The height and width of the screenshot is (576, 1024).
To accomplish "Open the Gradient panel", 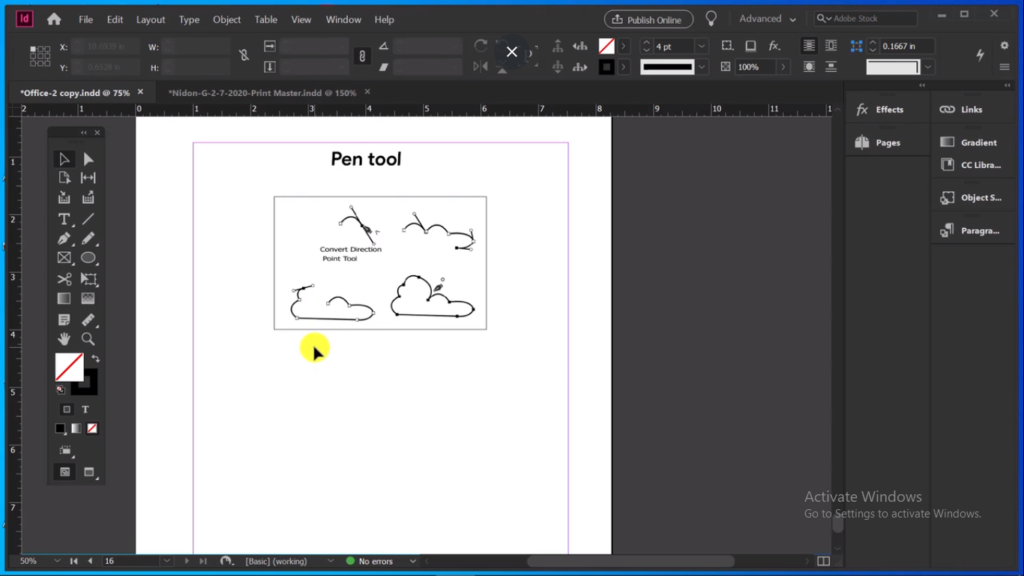I will tap(969, 142).
